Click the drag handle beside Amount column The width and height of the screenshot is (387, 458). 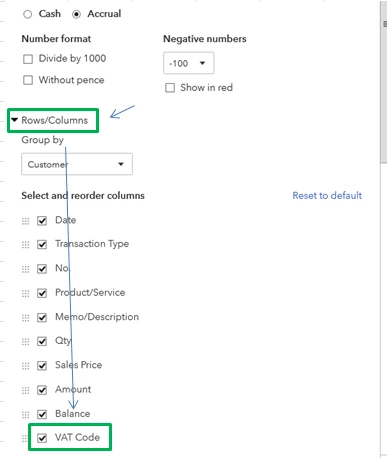tap(26, 390)
